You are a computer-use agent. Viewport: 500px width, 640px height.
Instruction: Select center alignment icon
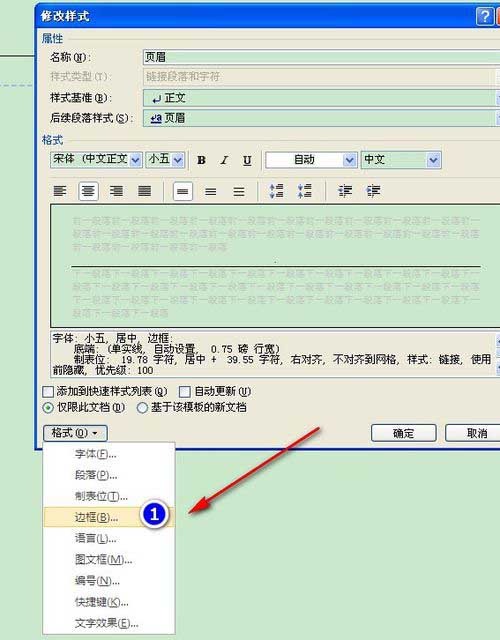point(89,191)
